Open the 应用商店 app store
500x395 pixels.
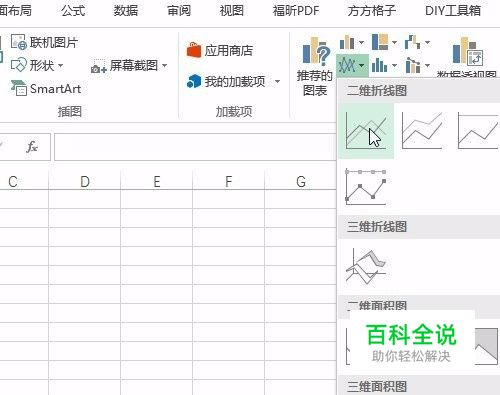(x=220, y=50)
